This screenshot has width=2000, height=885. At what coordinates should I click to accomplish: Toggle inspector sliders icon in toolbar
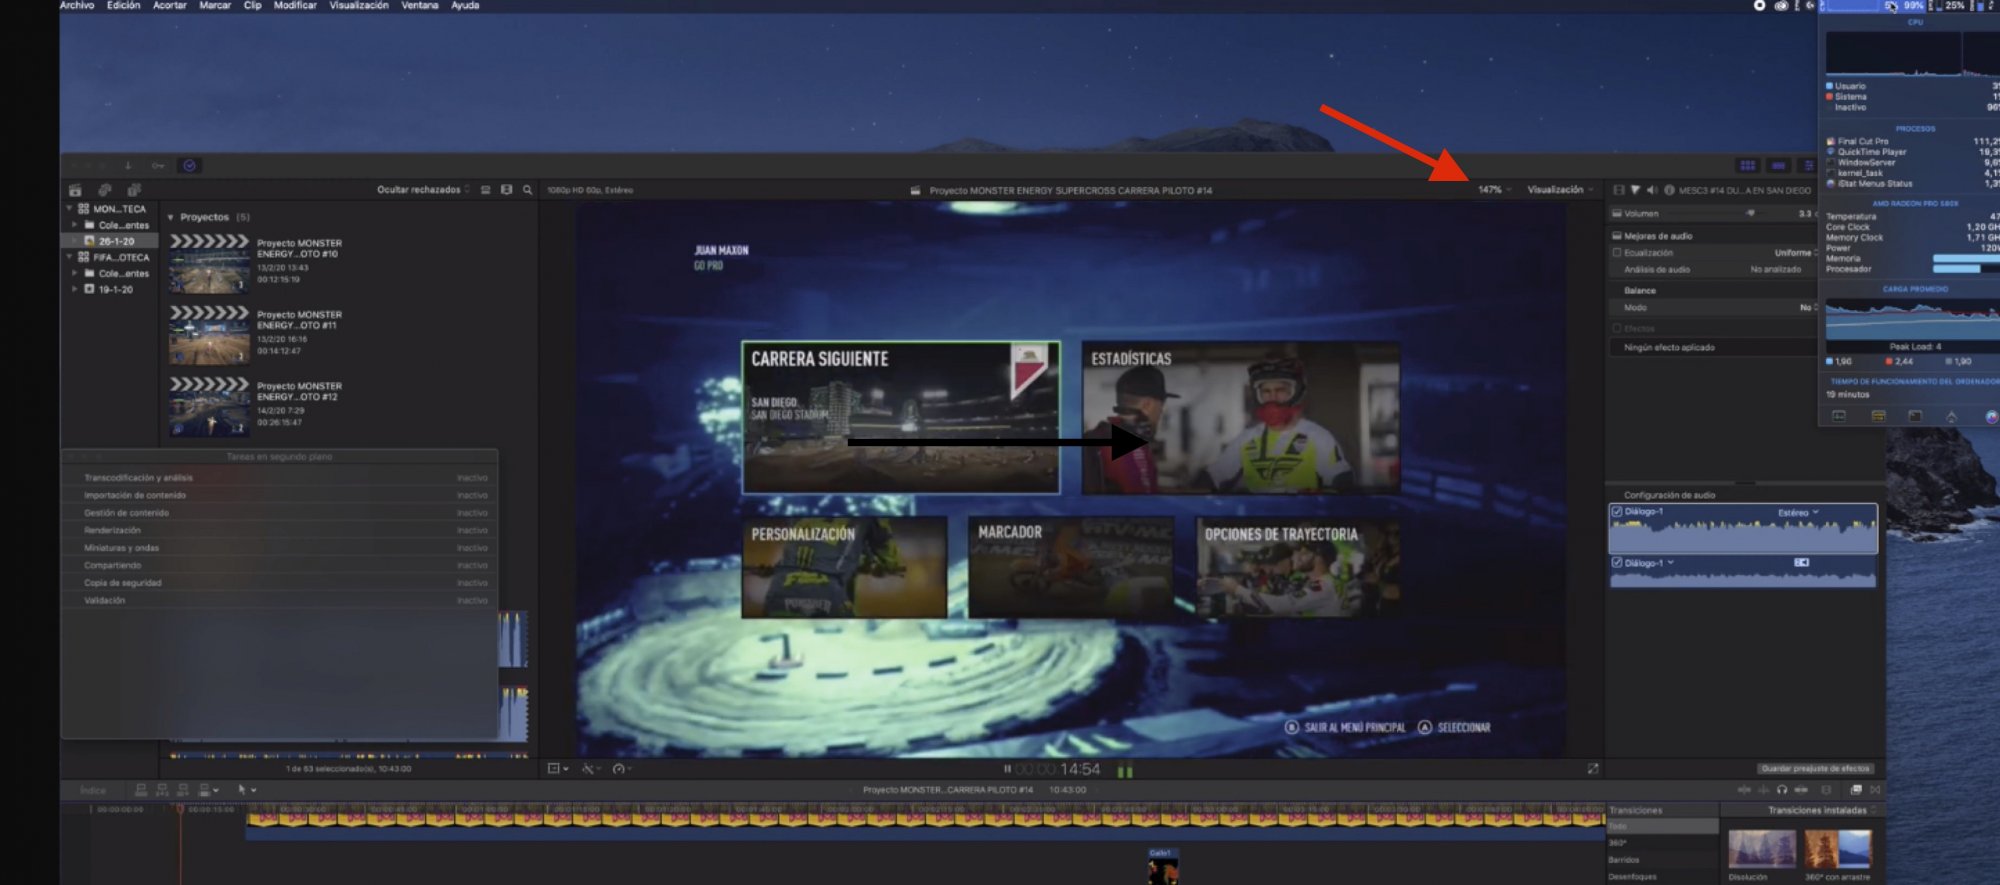[1807, 165]
